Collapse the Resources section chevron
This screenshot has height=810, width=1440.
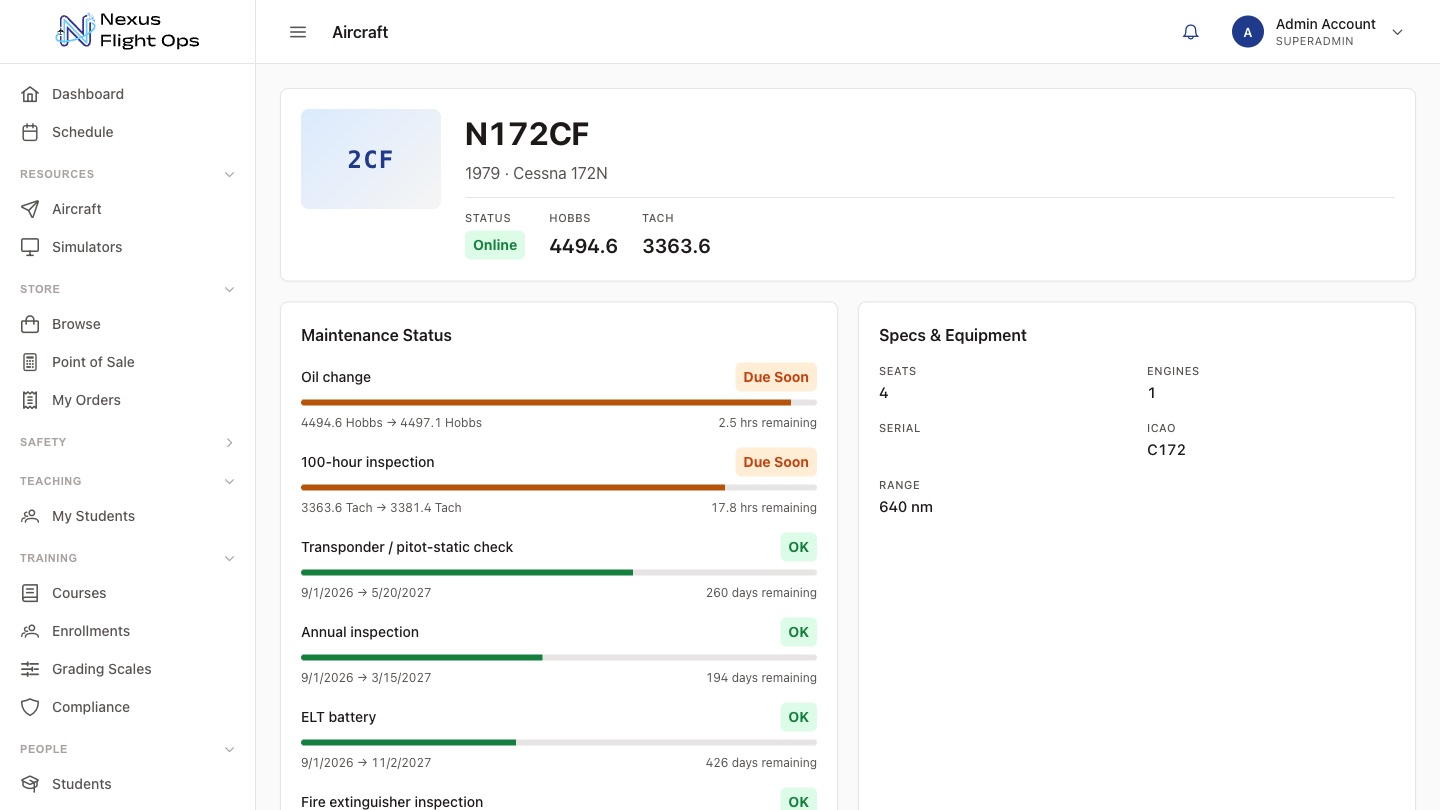(x=229, y=174)
